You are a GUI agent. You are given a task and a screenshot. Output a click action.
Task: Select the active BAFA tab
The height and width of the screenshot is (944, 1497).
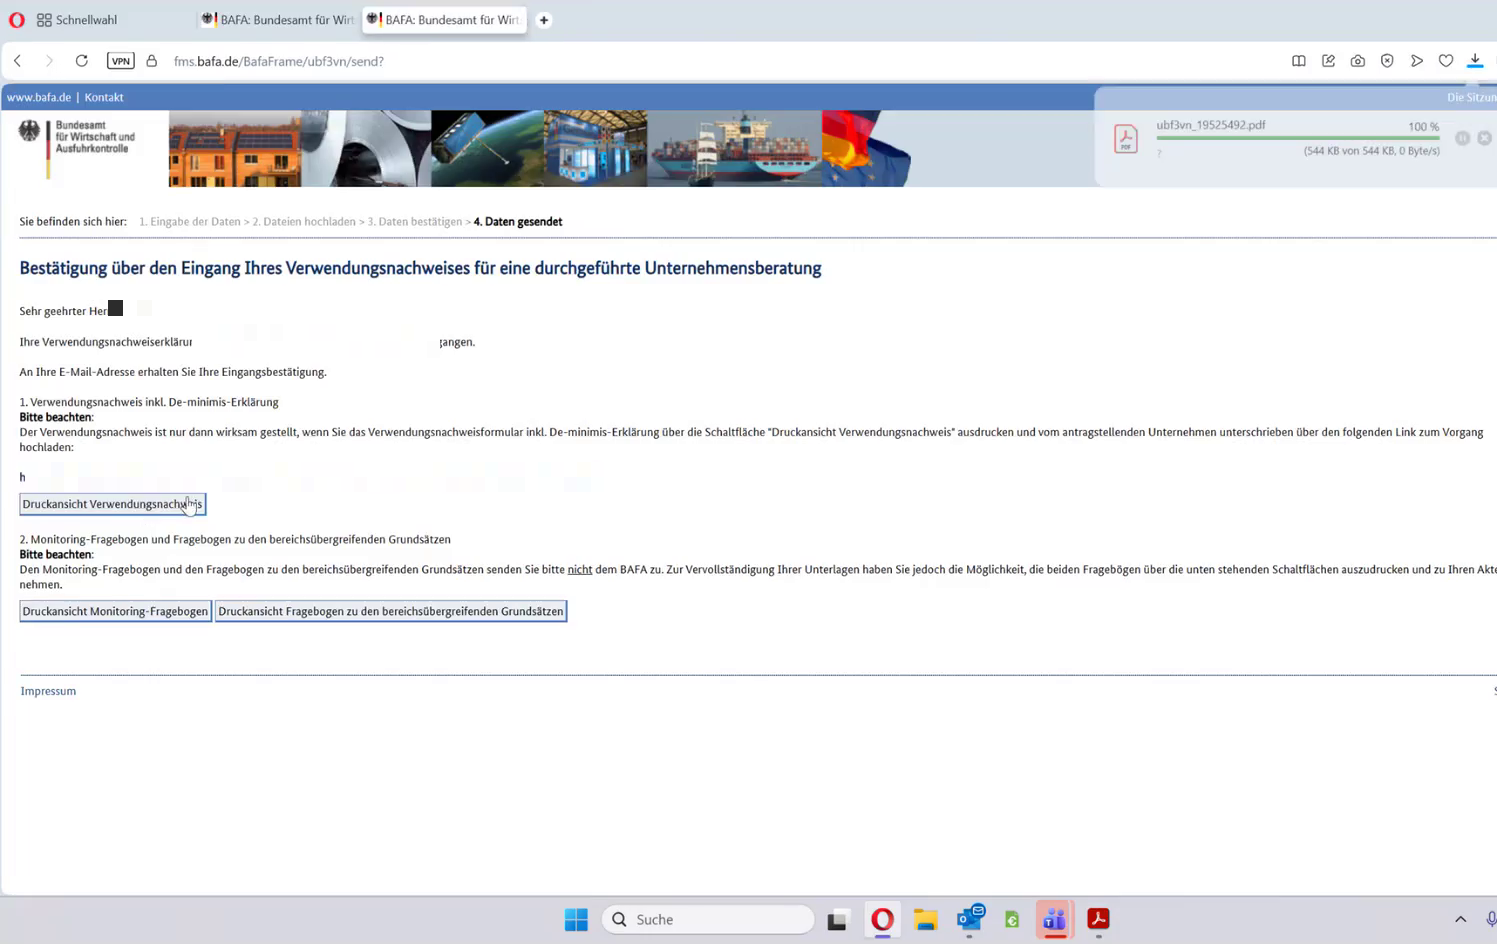444,20
